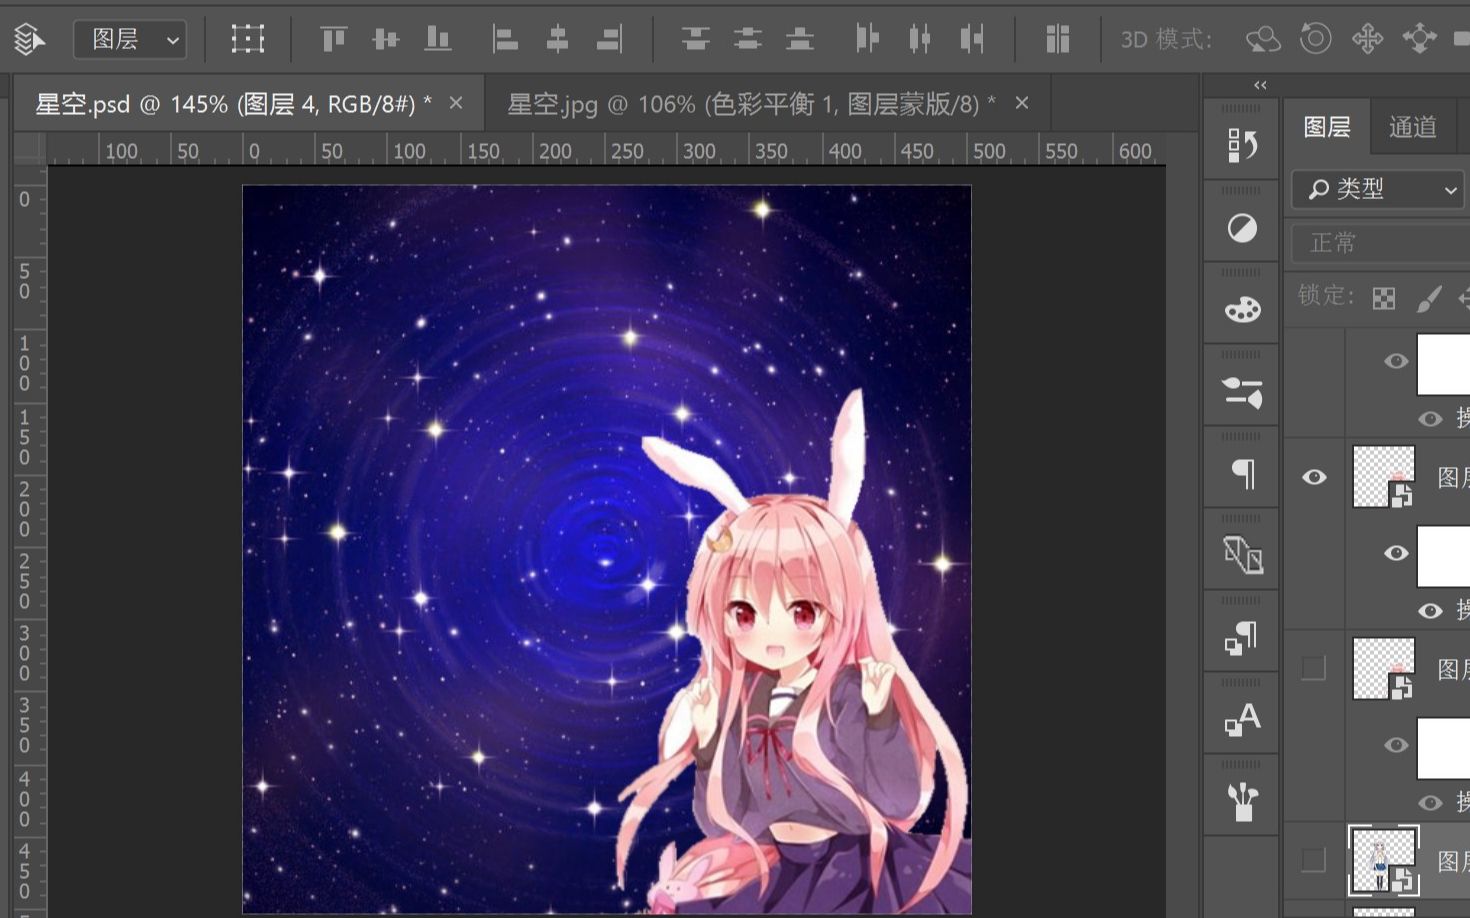Click the Move tool preset icon in options bar
The height and width of the screenshot is (918, 1470).
pyautogui.click(x=30, y=39)
